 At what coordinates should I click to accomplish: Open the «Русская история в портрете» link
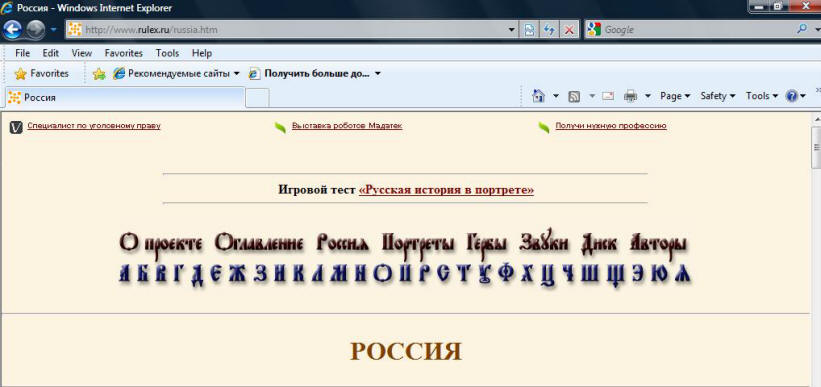(x=446, y=190)
